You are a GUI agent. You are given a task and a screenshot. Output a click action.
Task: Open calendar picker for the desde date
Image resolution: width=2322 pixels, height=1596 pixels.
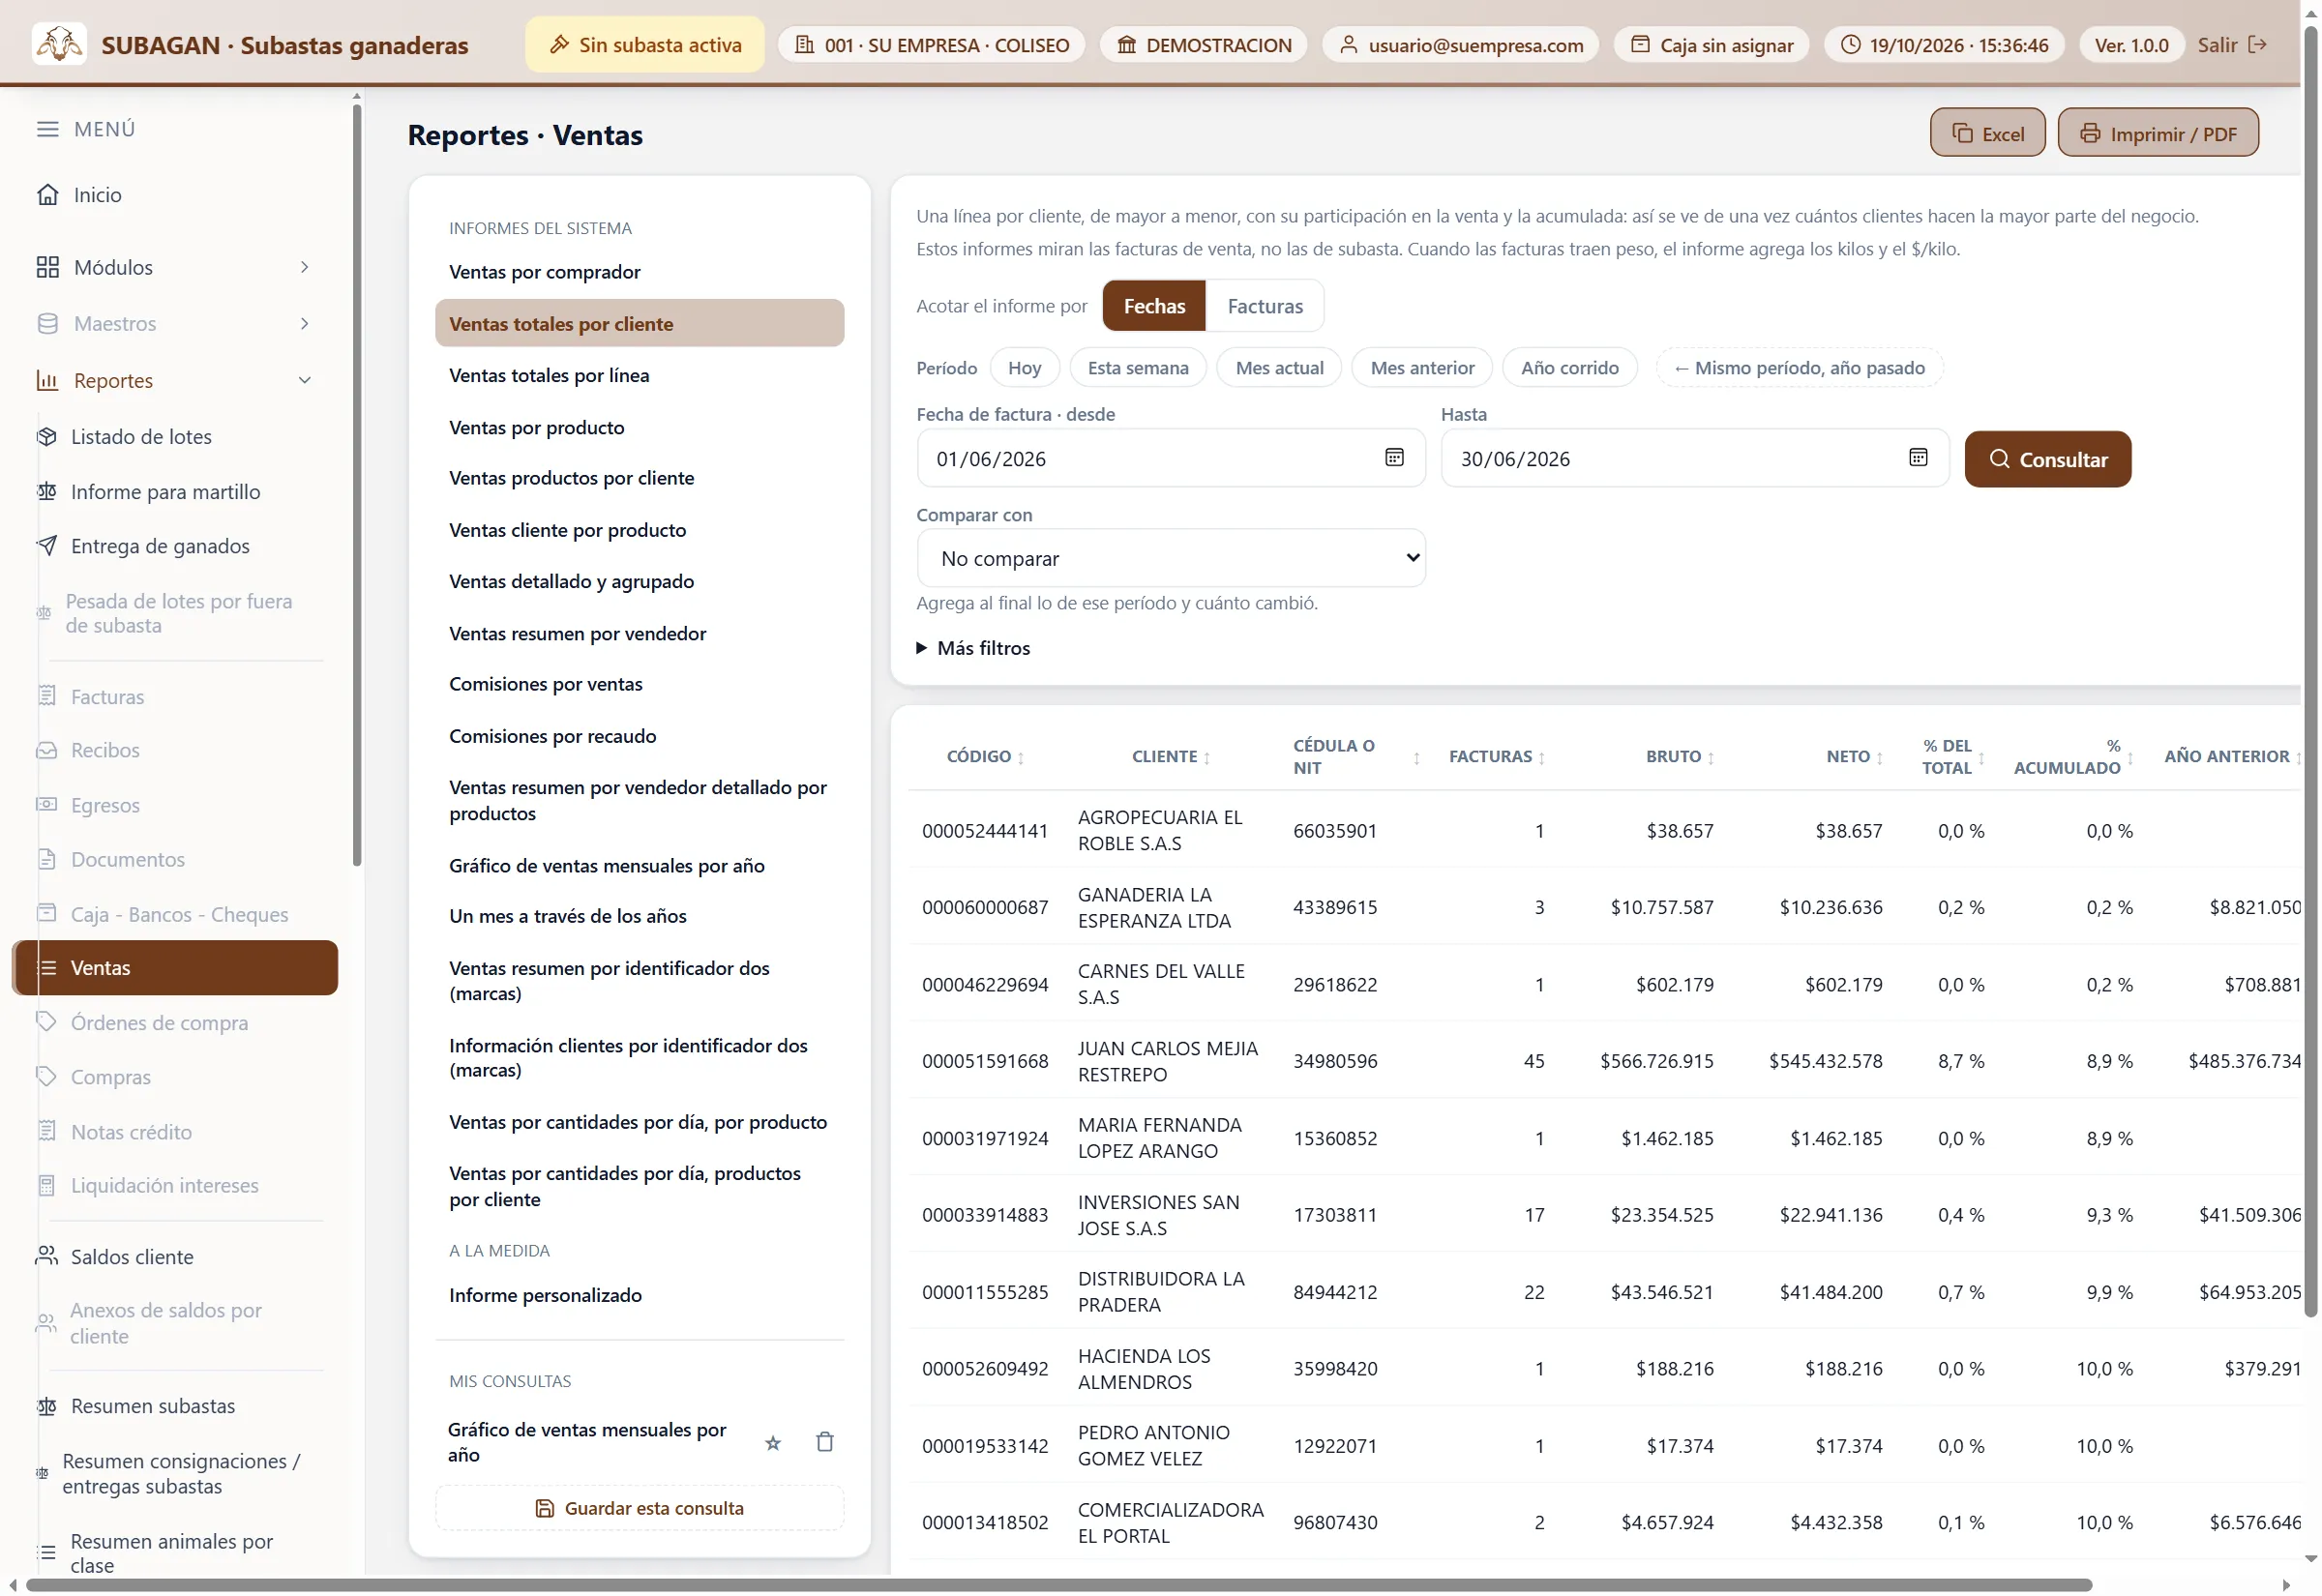(1394, 458)
